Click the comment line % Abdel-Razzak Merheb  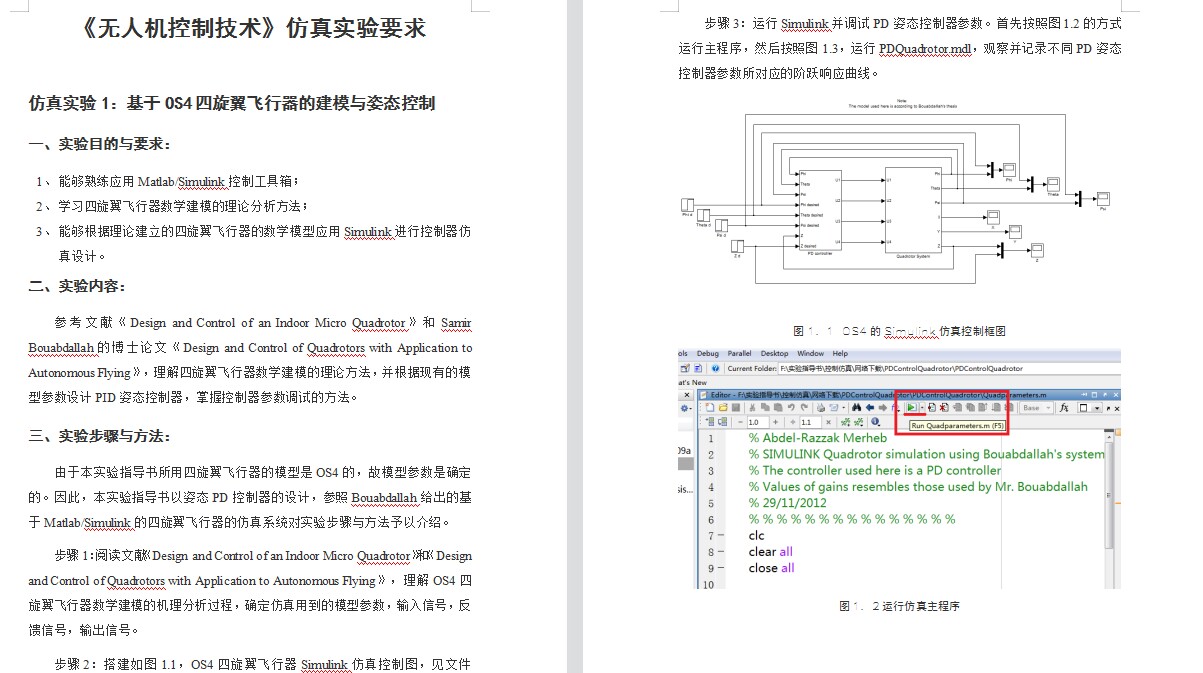coord(817,438)
